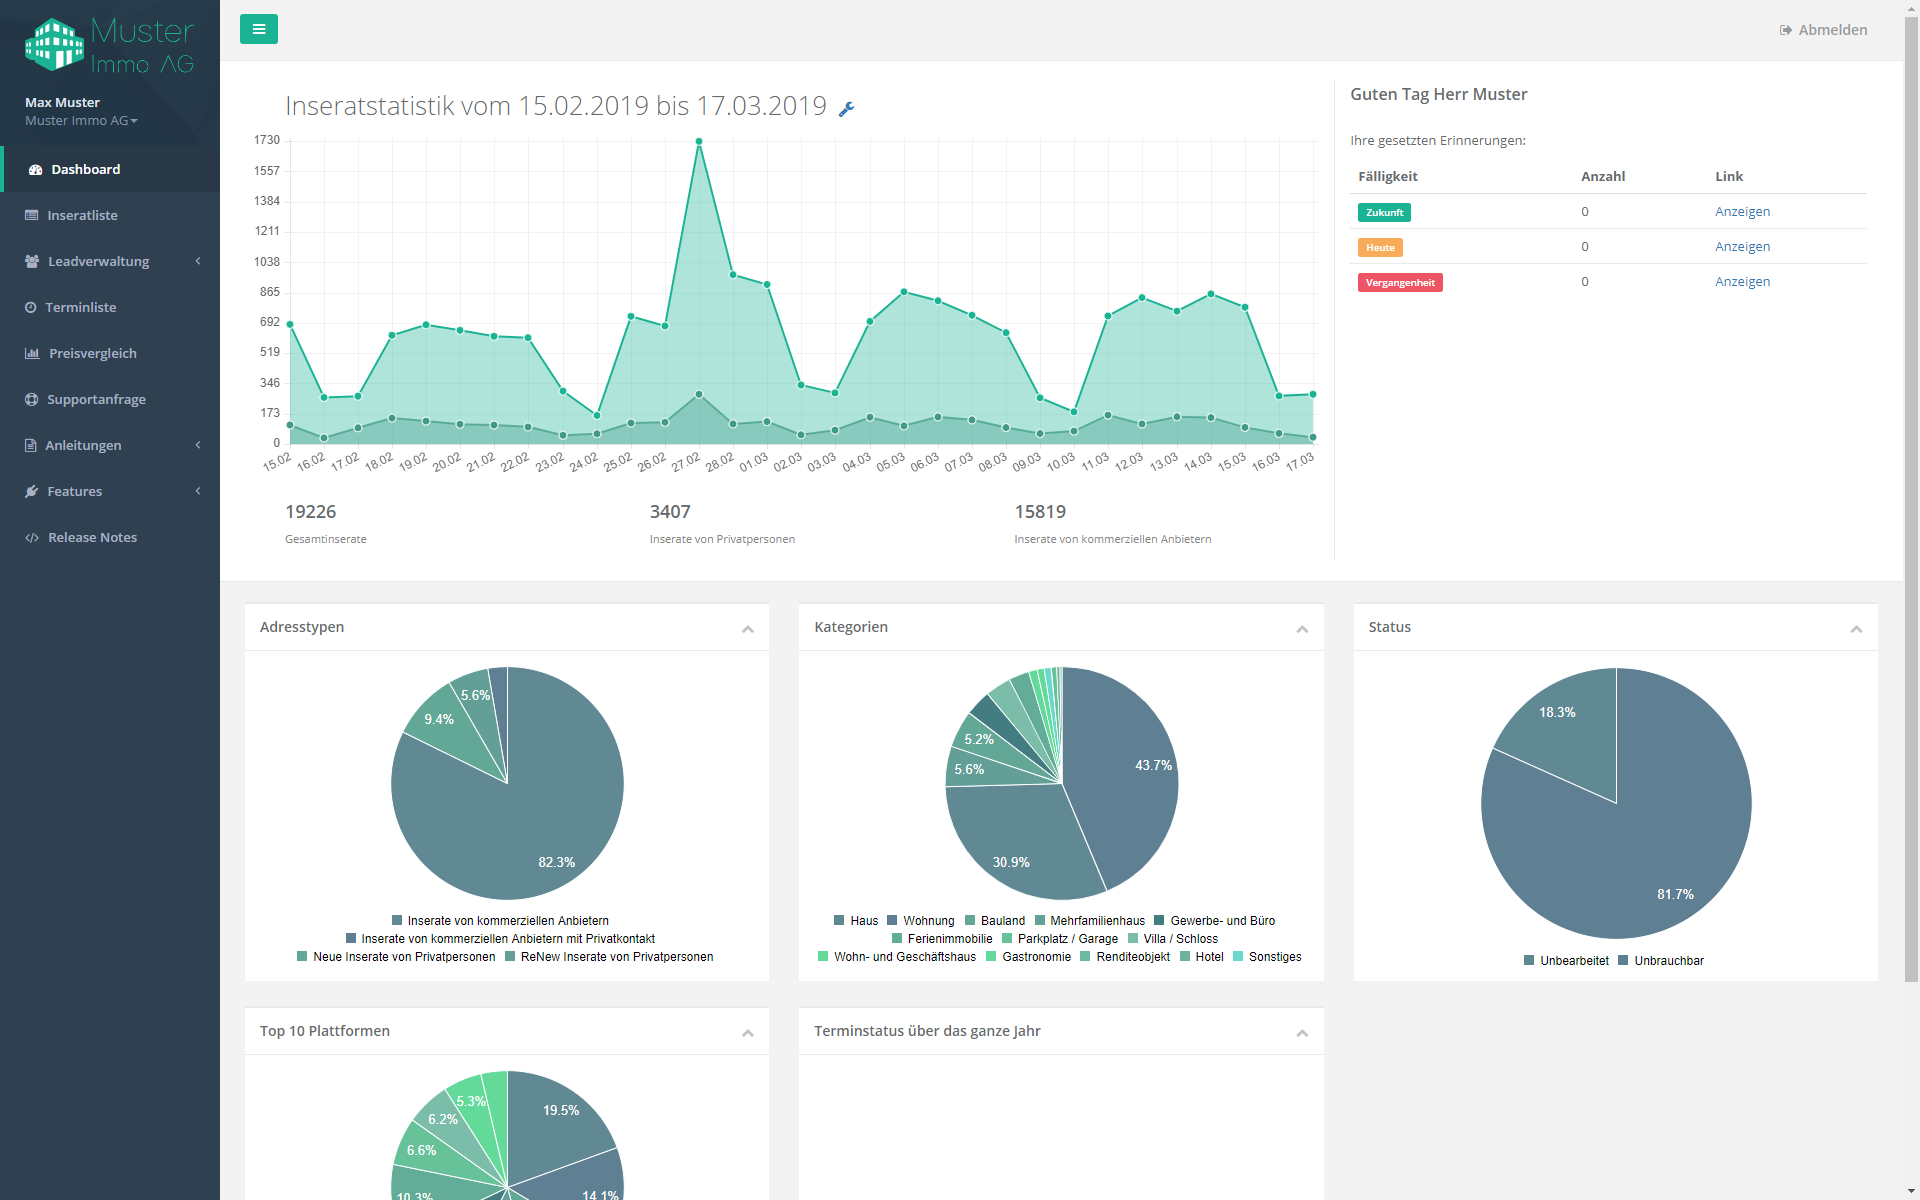Collapse the Status panel

1856,629
